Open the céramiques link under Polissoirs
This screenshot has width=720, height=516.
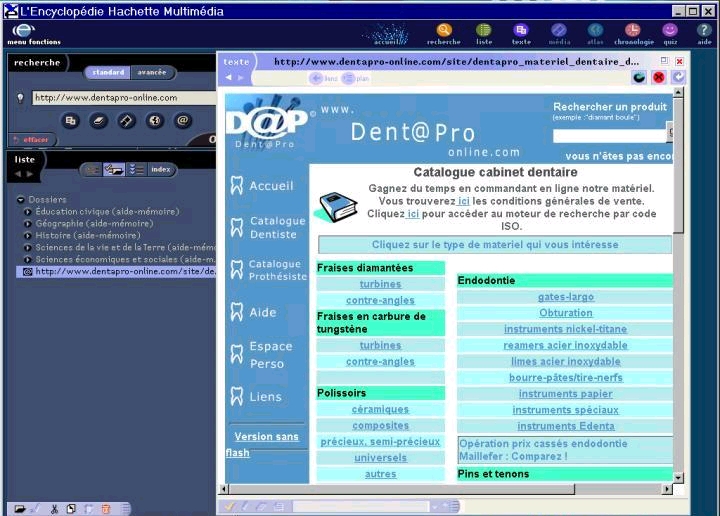(x=380, y=409)
